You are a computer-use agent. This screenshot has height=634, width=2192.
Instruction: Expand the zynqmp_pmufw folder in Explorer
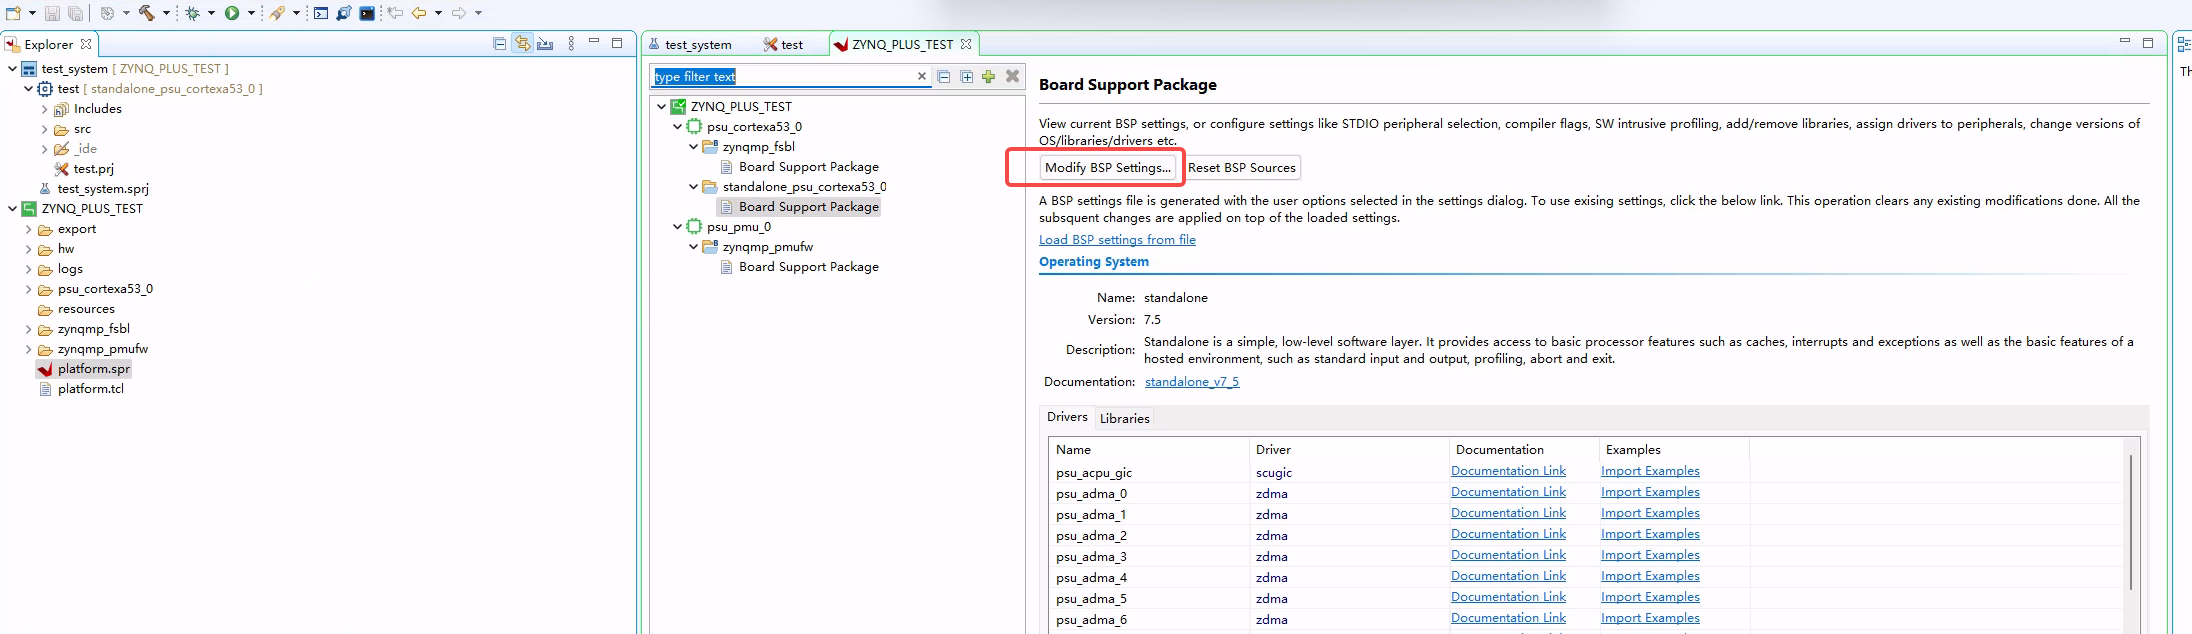(x=28, y=349)
